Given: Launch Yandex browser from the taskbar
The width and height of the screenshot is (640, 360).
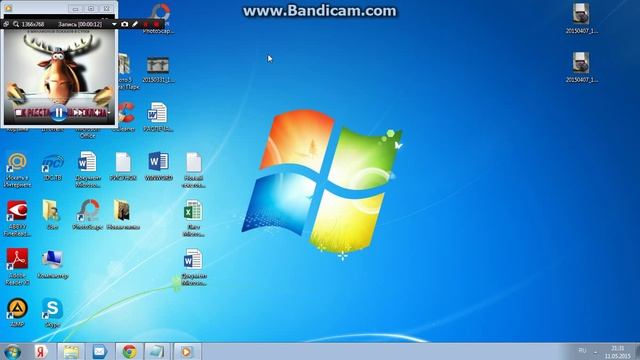Looking at the screenshot, I should coord(41,351).
